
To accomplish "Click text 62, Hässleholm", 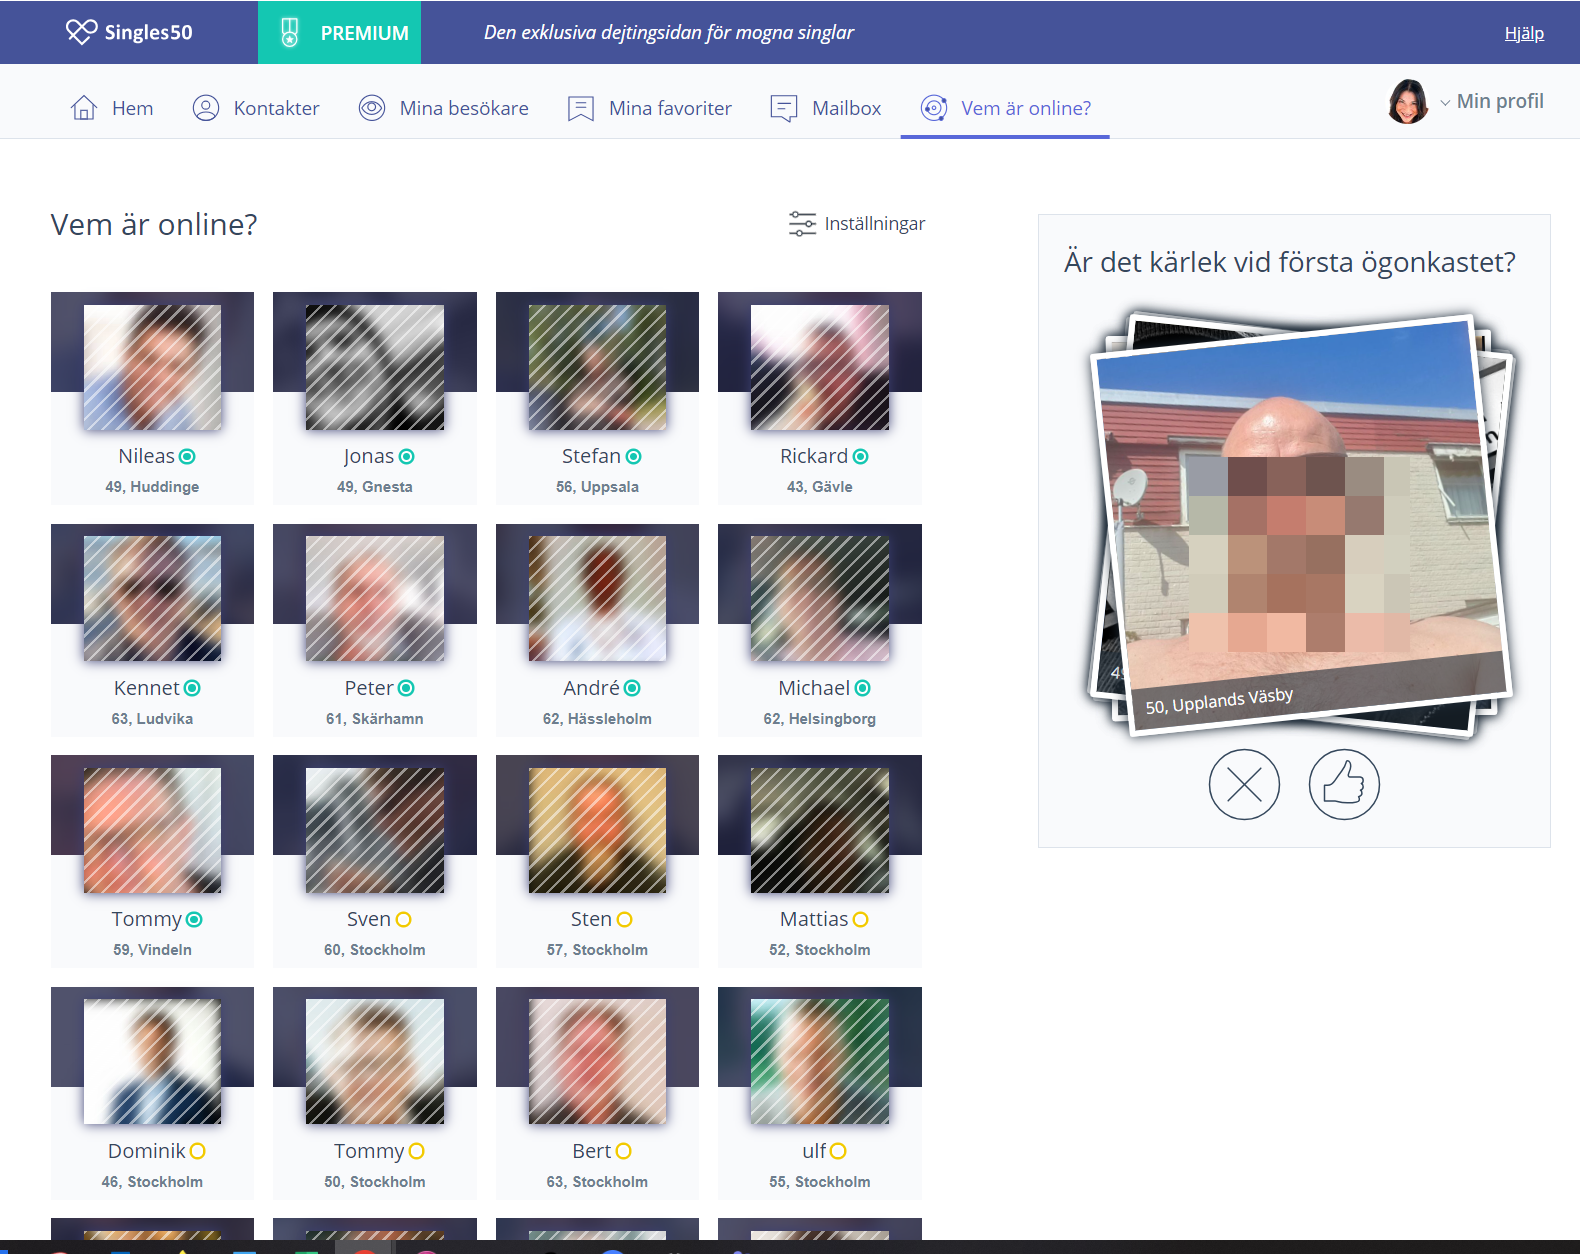I will [x=597, y=719].
